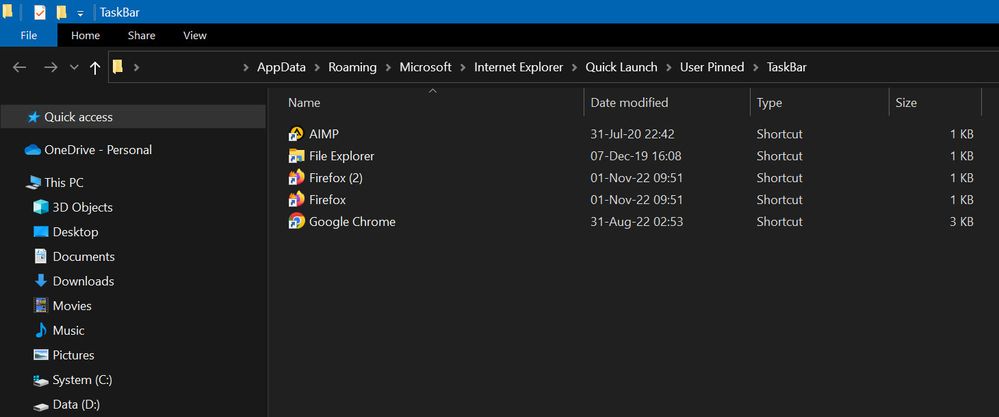
Task: Jump to Roaming folder in breadcrumb
Action: click(353, 67)
